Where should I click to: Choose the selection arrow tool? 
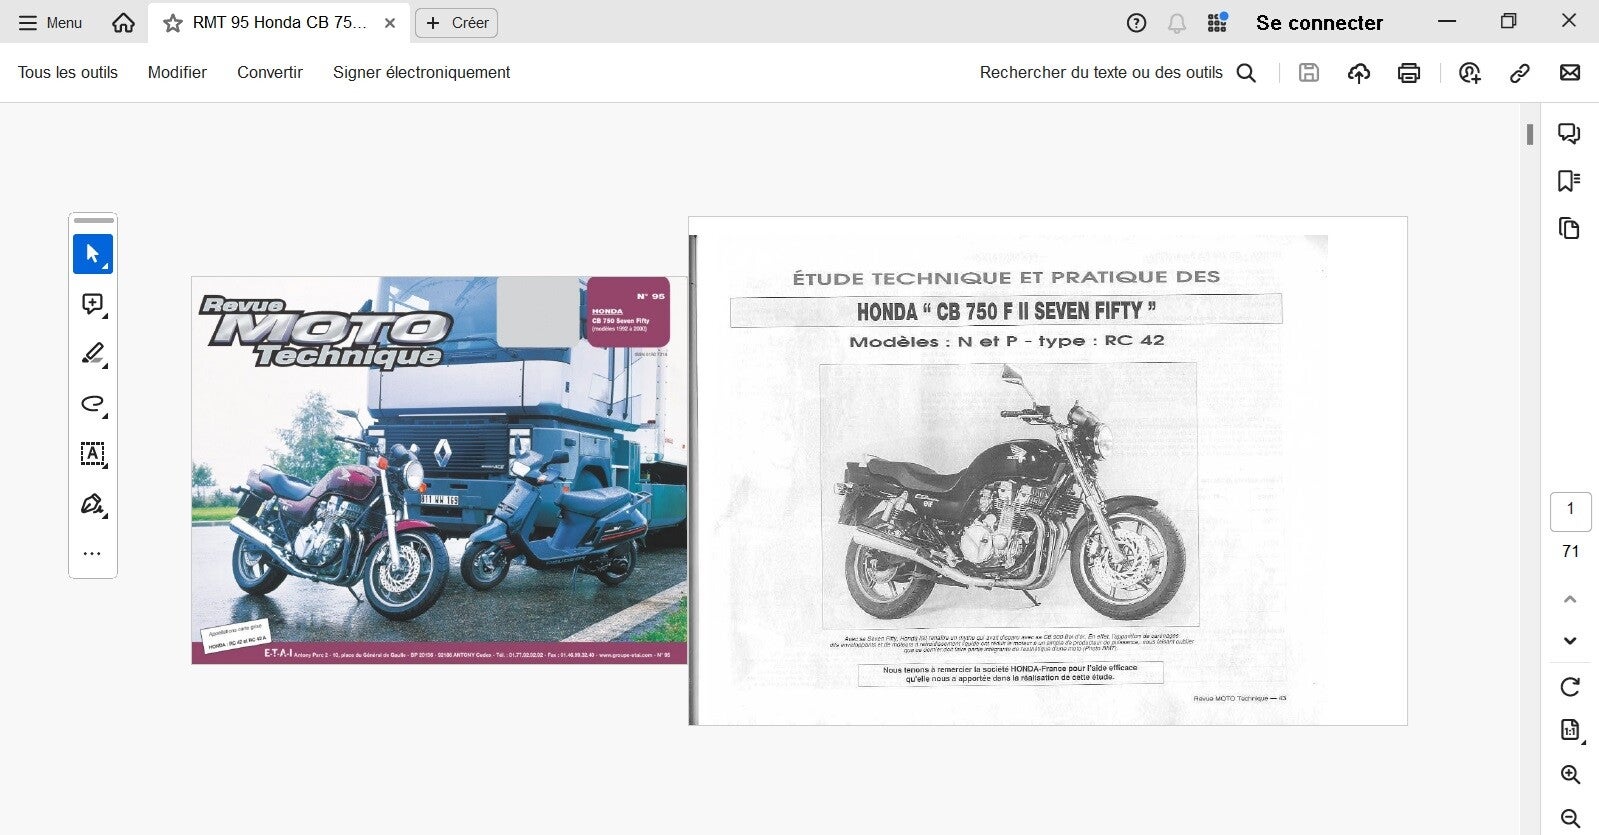93,254
